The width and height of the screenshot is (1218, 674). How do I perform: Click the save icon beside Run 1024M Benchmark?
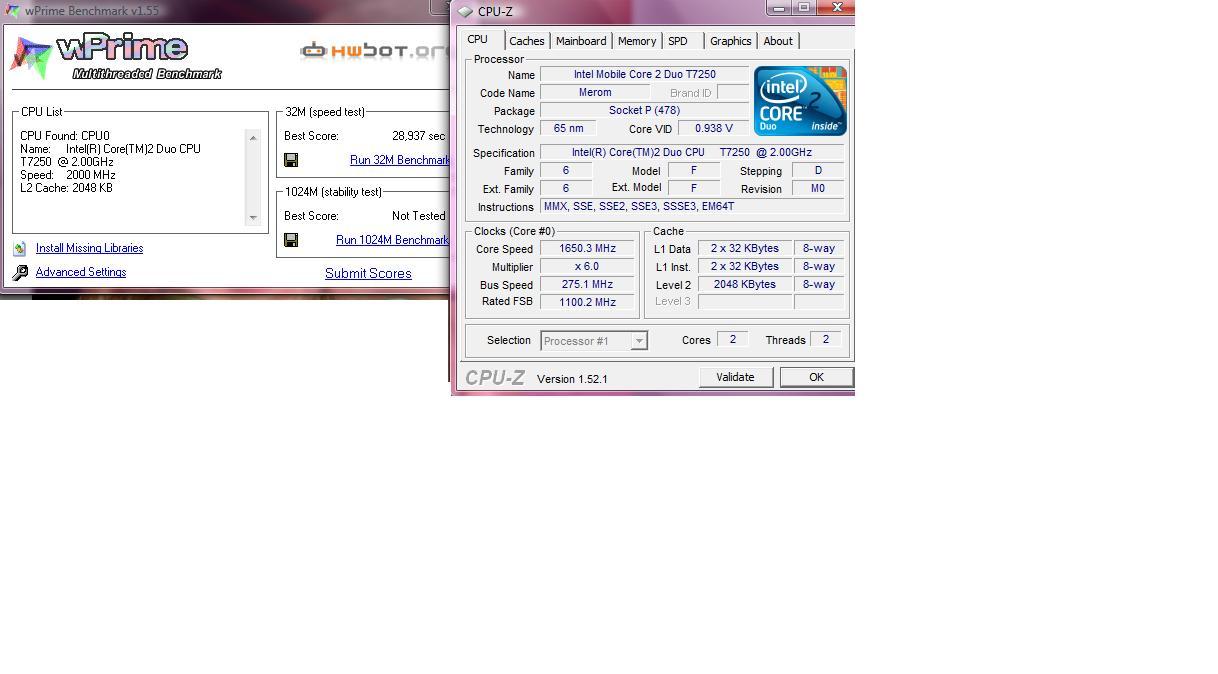(291, 240)
